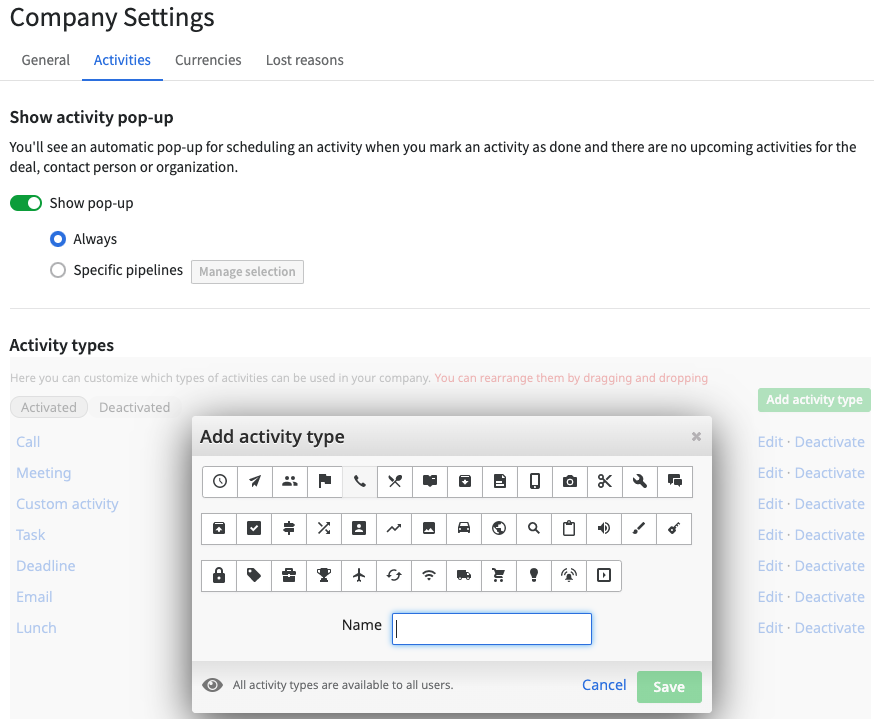The height and width of the screenshot is (719, 874).
Task: Open the Manage selection dialog
Action: tap(247, 271)
